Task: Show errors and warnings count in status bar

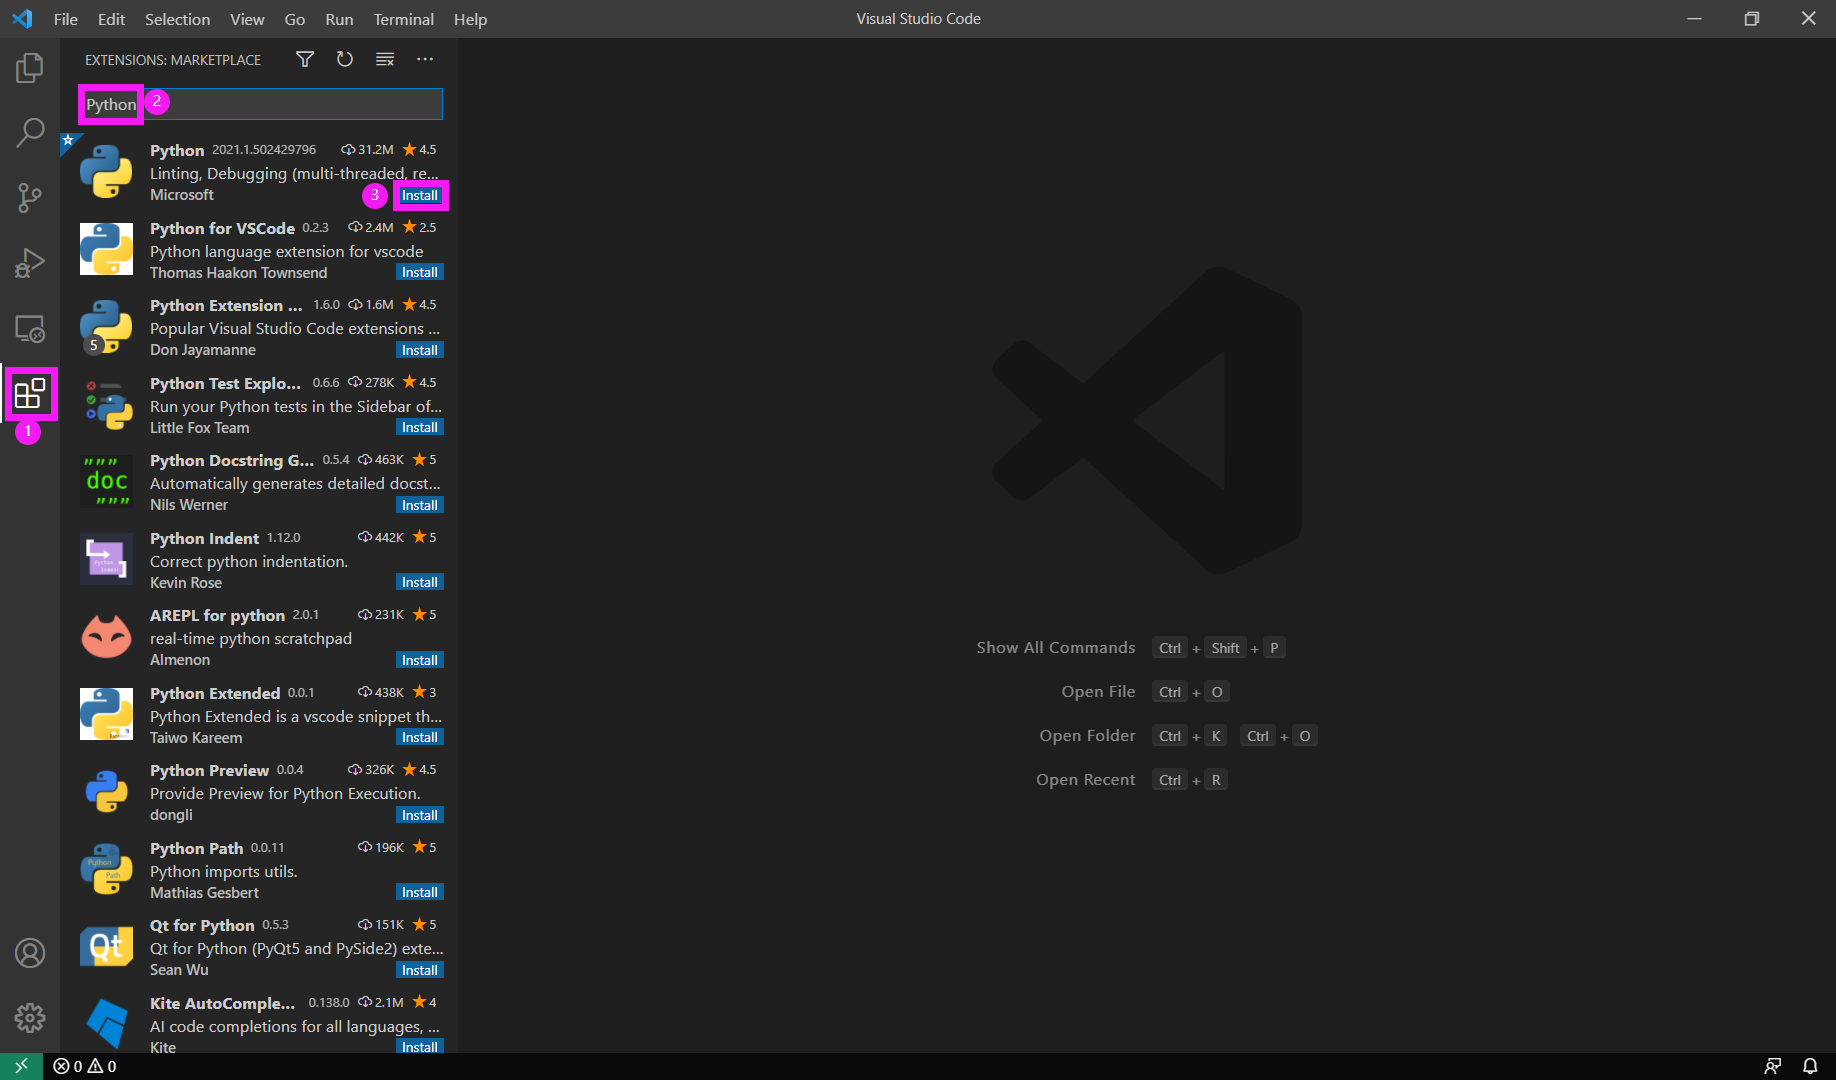Action: 85,1066
